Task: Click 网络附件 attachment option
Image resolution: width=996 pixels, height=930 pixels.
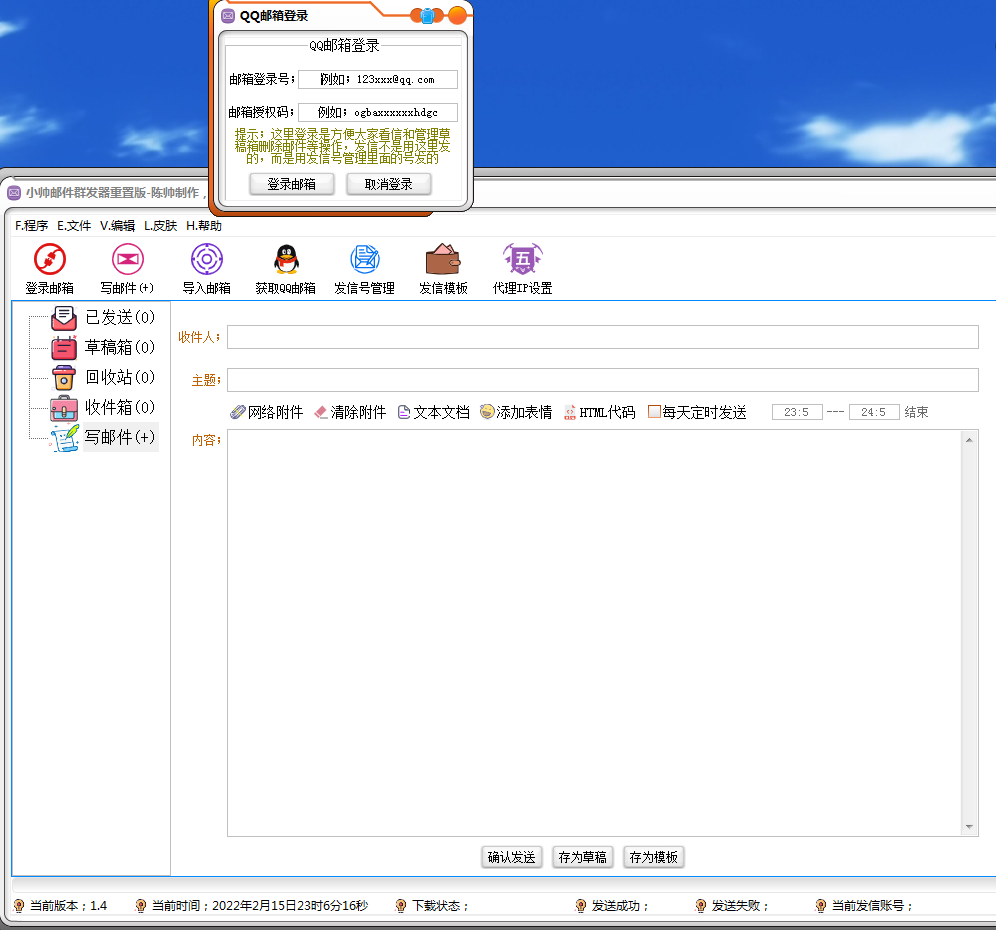Action: click(x=266, y=412)
